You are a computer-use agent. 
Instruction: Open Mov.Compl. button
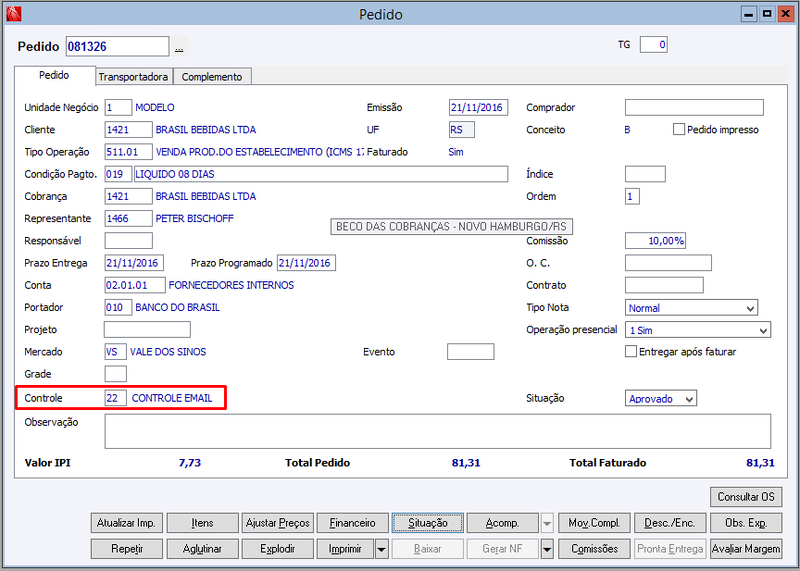594,523
